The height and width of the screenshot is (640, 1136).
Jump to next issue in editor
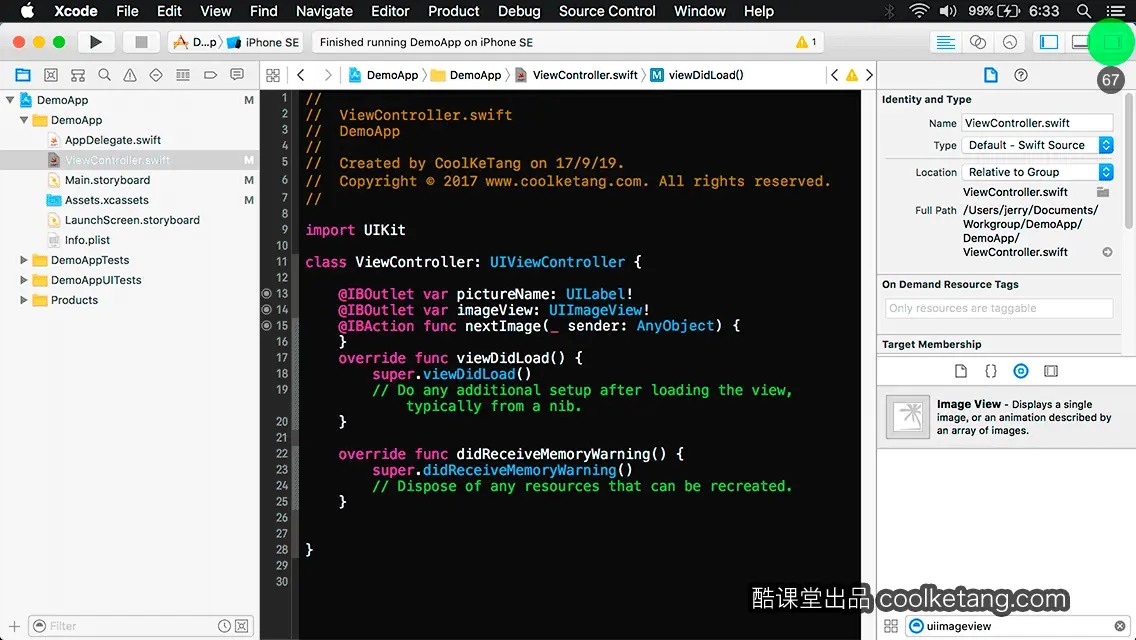(x=869, y=75)
